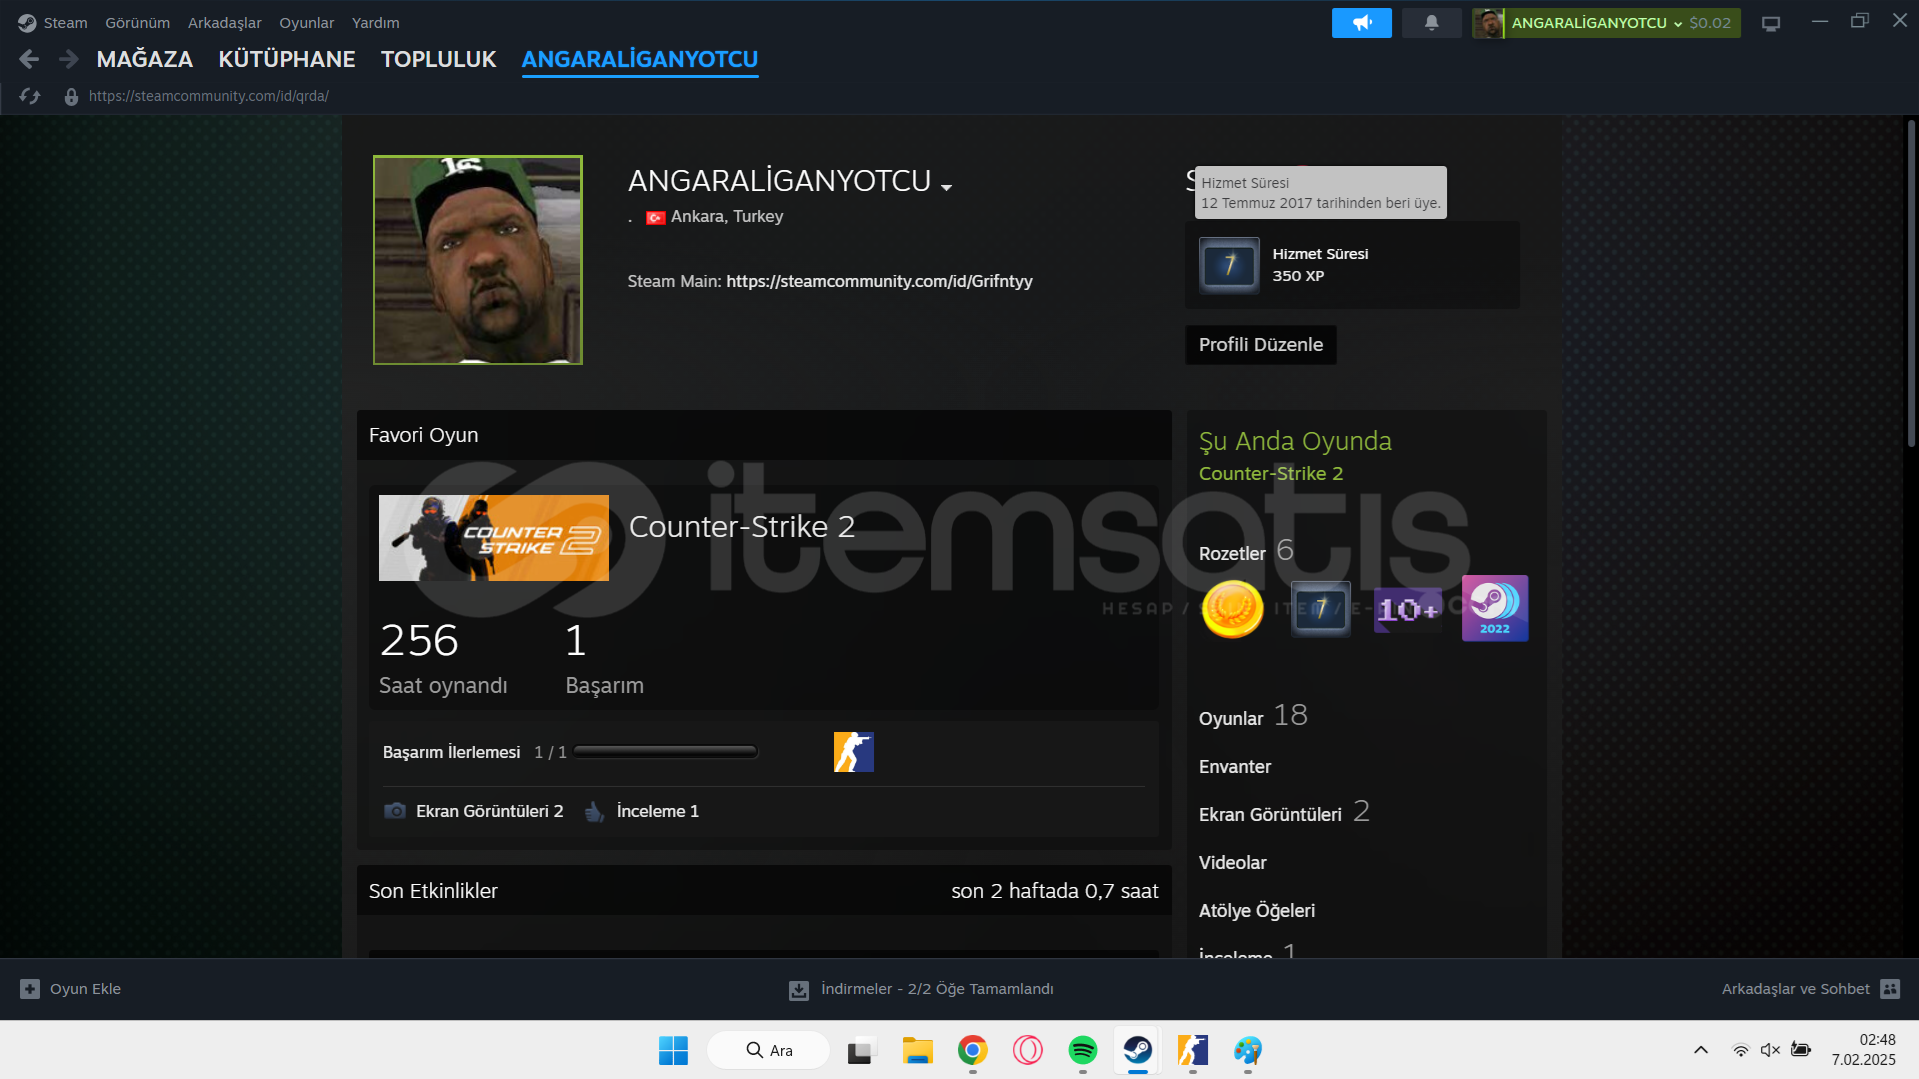
Task: Open the friends and chat icon
Action: 1890,989
